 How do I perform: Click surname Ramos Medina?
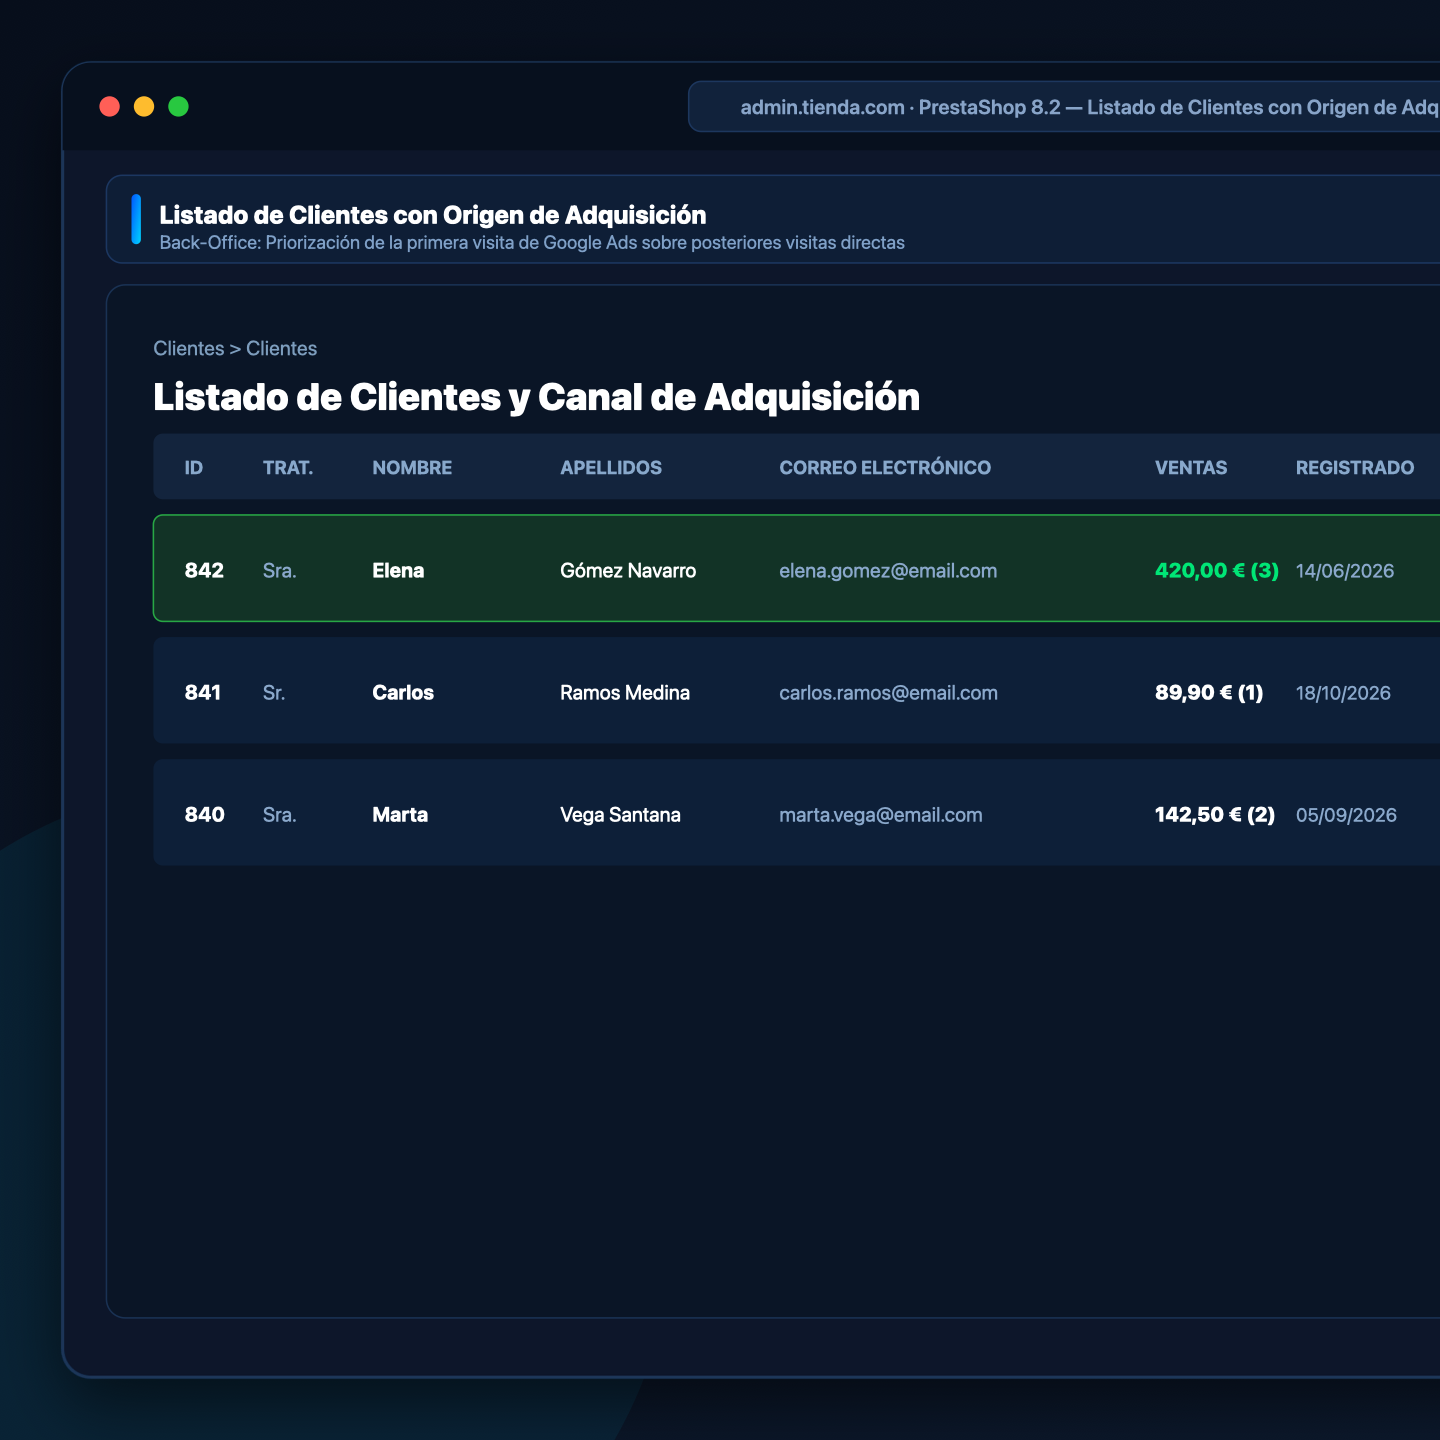[625, 692]
